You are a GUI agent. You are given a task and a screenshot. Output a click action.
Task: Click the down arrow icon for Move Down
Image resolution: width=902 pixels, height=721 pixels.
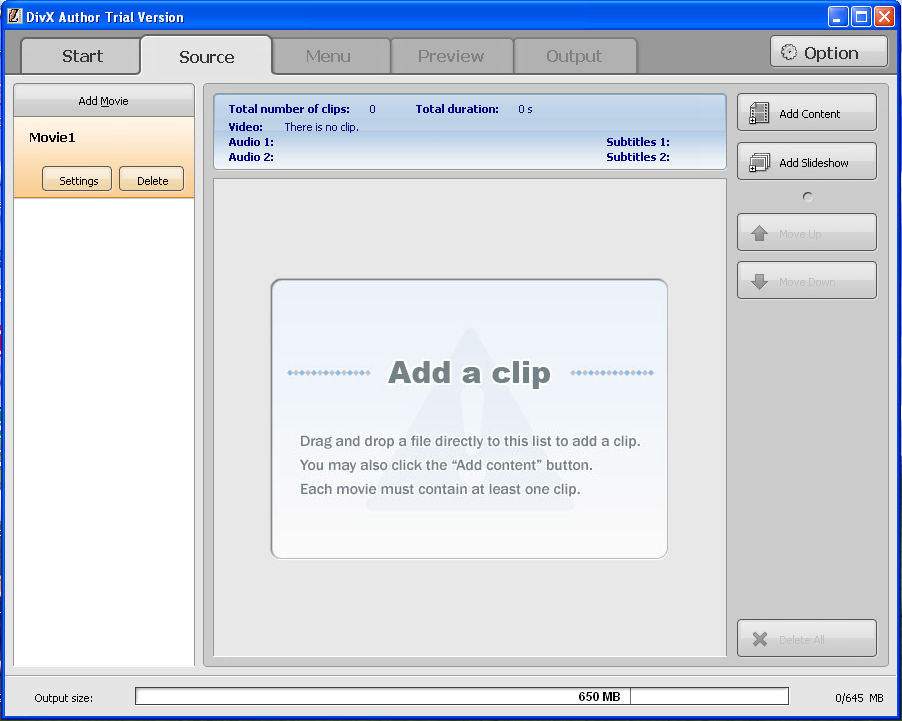pos(759,281)
